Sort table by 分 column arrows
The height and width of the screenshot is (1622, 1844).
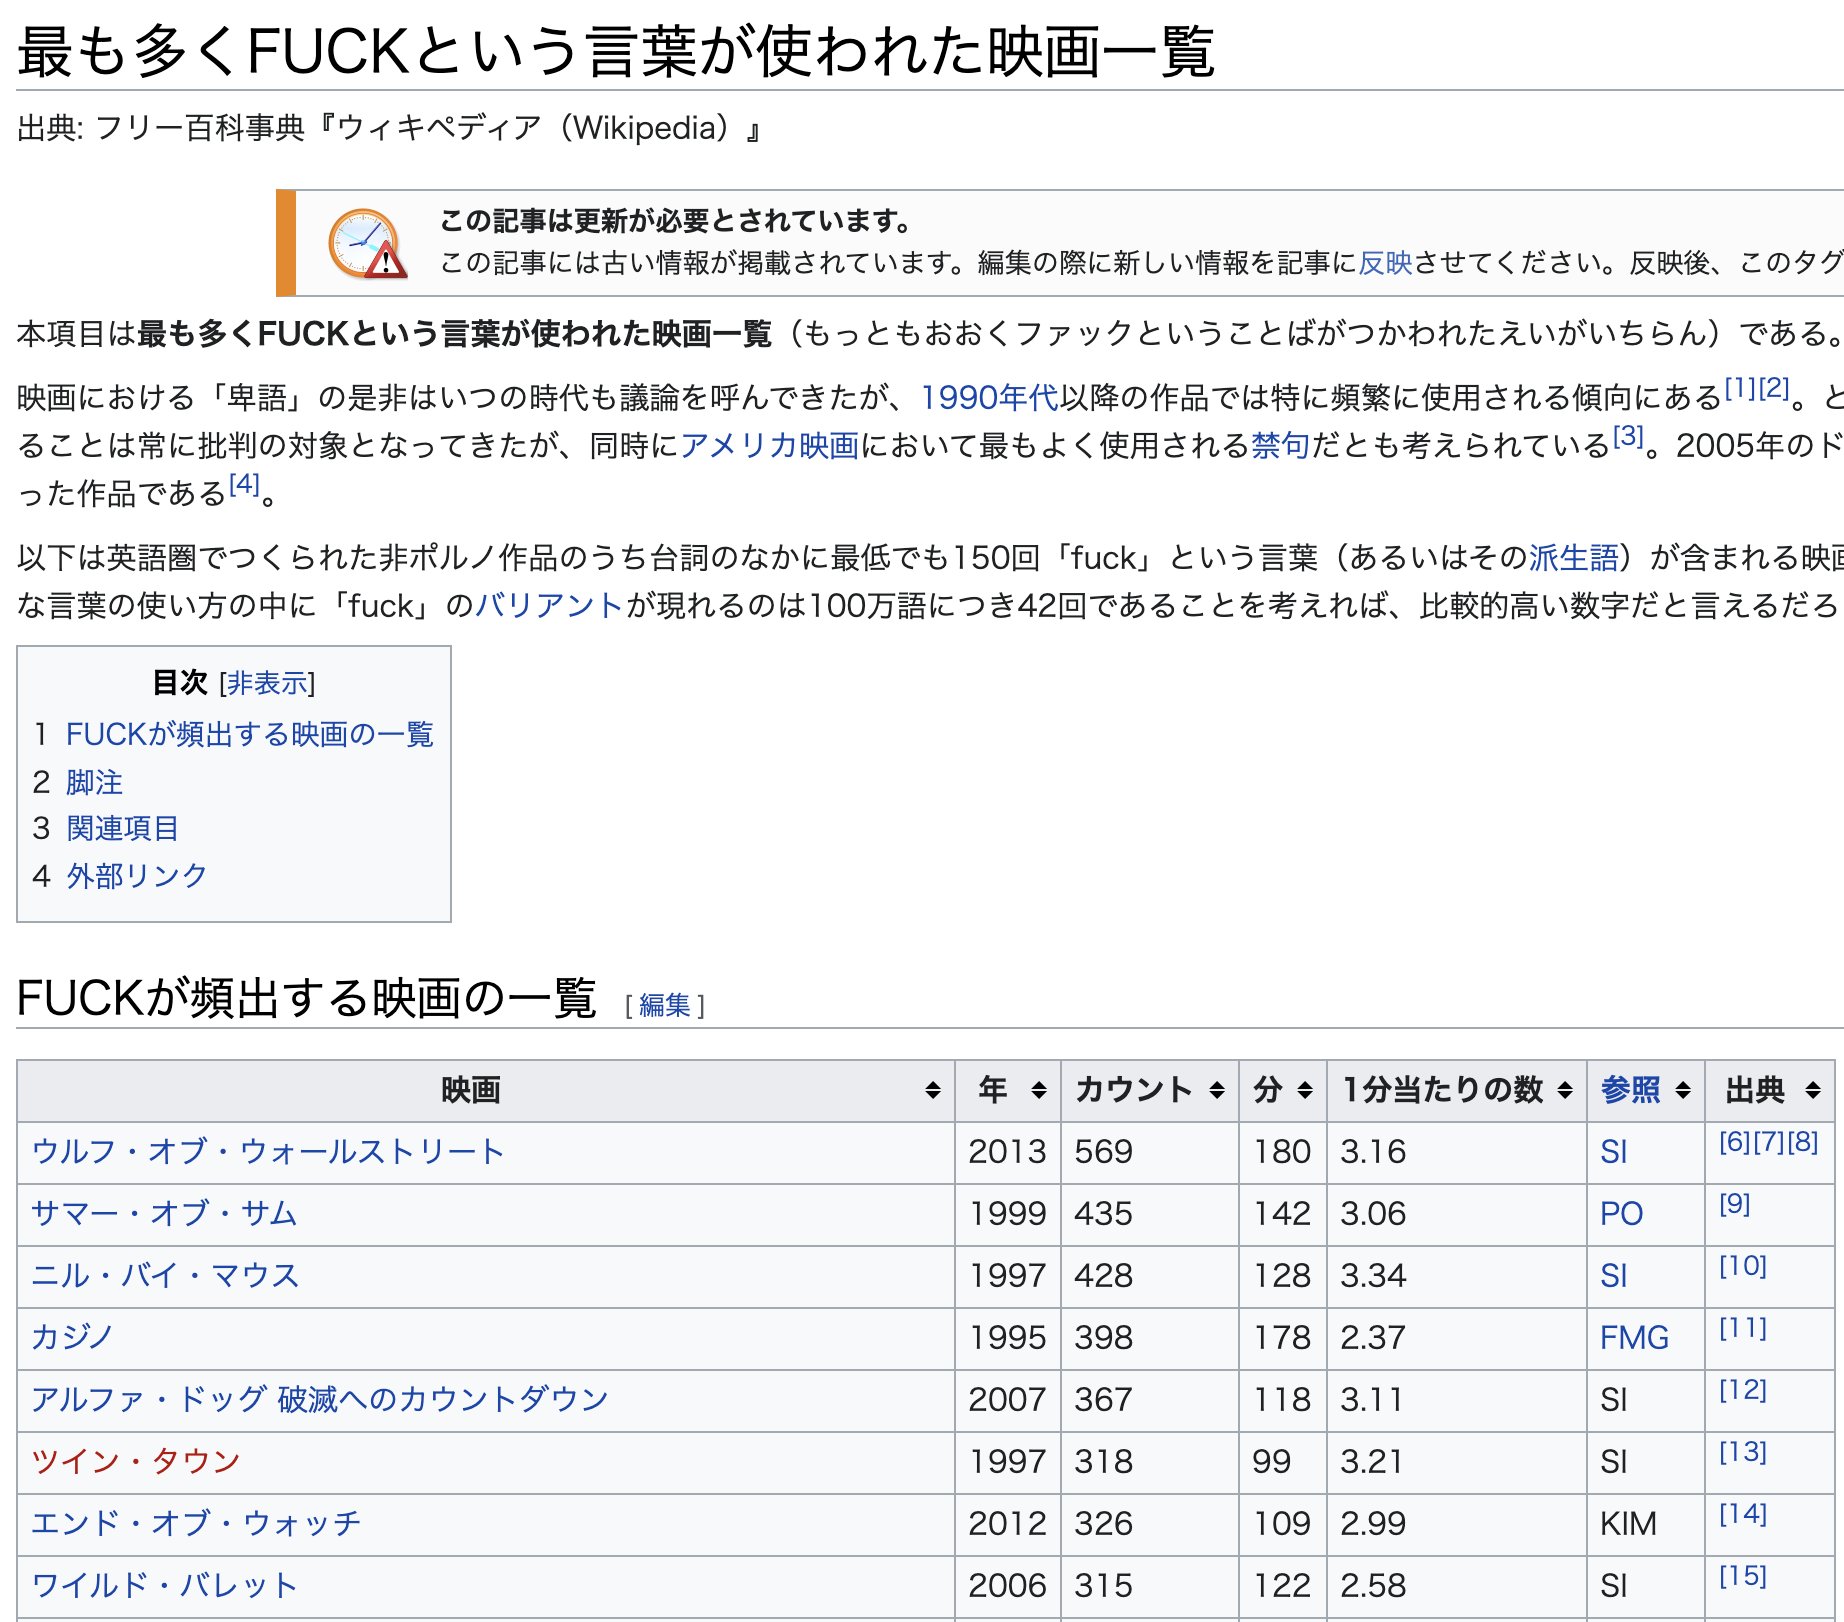point(1305,1090)
